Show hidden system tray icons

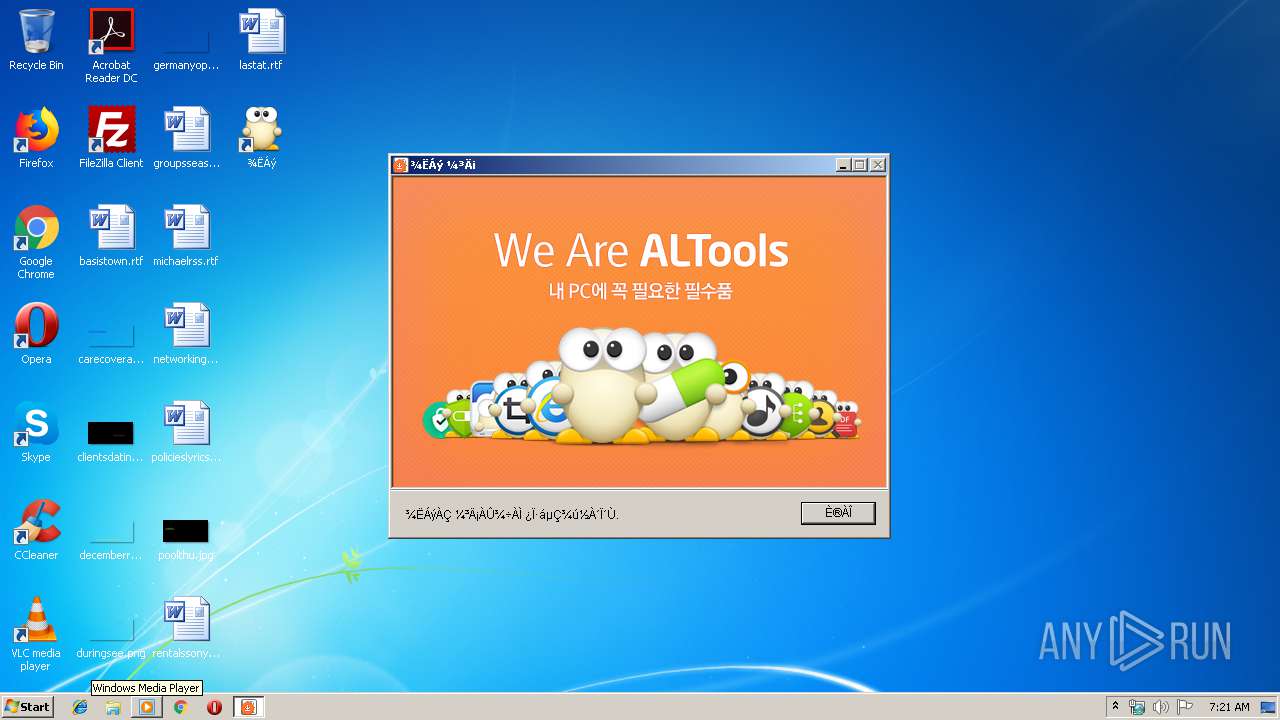click(x=1116, y=707)
